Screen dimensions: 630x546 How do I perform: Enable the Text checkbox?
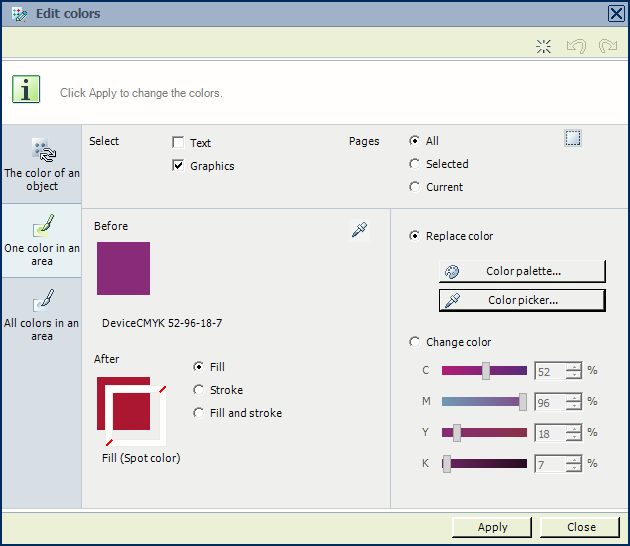(x=178, y=142)
